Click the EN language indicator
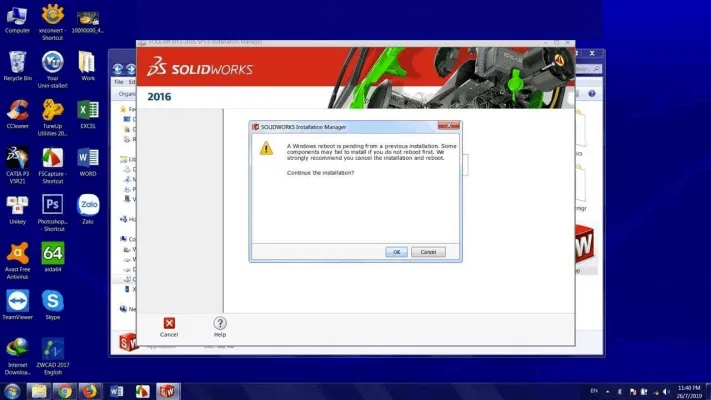The height and width of the screenshot is (400, 711). point(594,391)
